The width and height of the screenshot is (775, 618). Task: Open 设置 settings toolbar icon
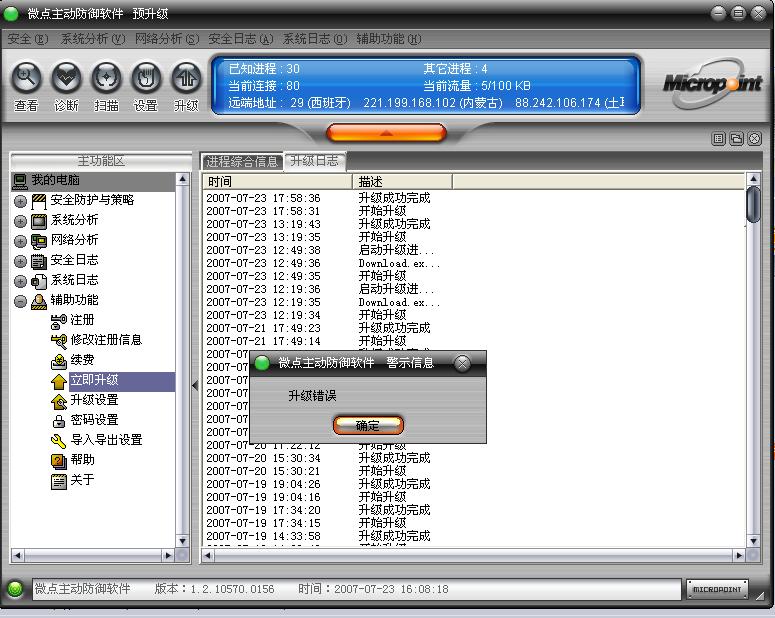(x=146, y=78)
